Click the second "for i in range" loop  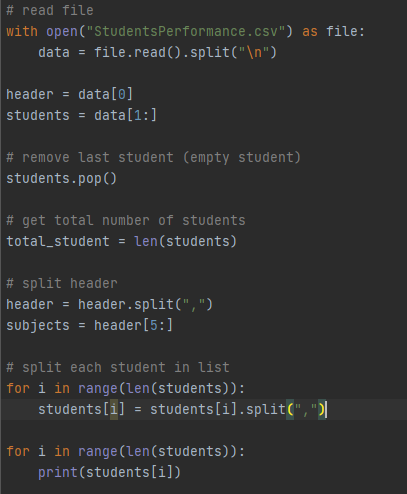click(x=125, y=452)
